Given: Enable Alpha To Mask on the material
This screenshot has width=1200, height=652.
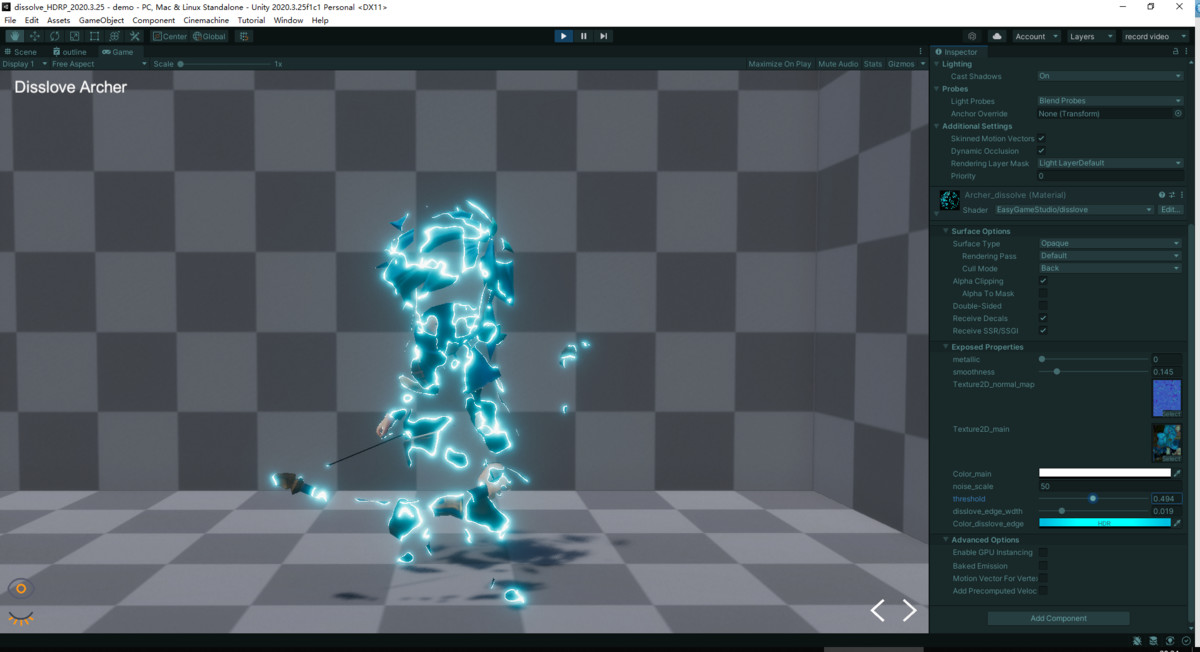Looking at the screenshot, I should click(x=1043, y=293).
